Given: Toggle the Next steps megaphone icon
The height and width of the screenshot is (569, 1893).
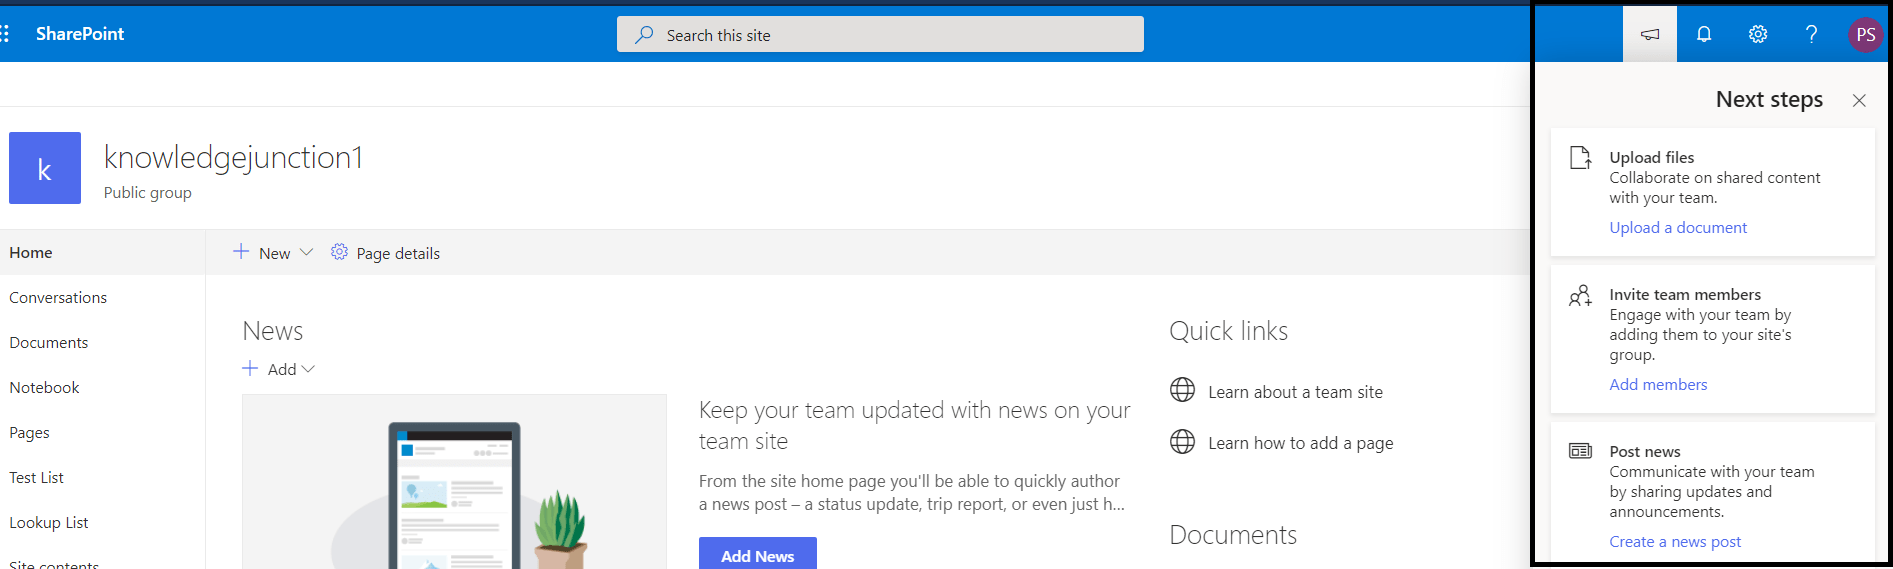Looking at the screenshot, I should 1650,34.
